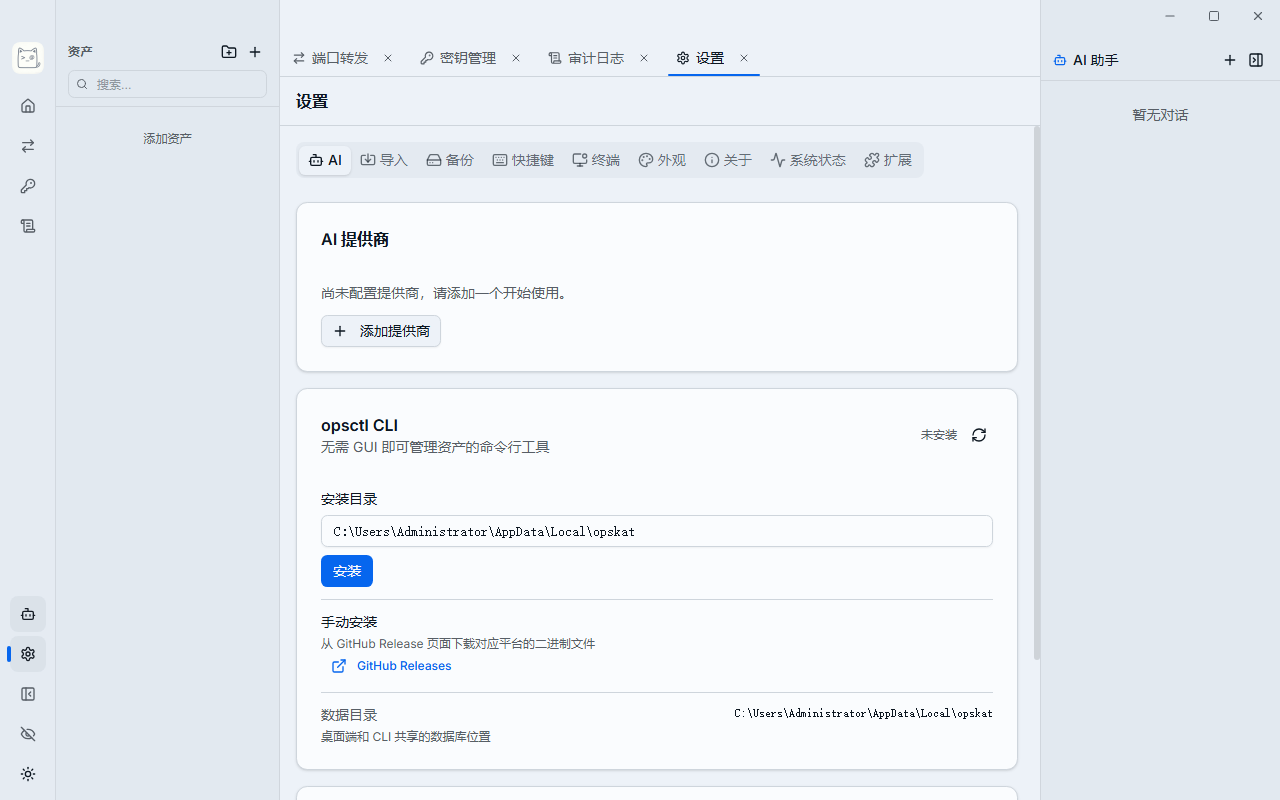Click the installation directory input field

(656, 531)
